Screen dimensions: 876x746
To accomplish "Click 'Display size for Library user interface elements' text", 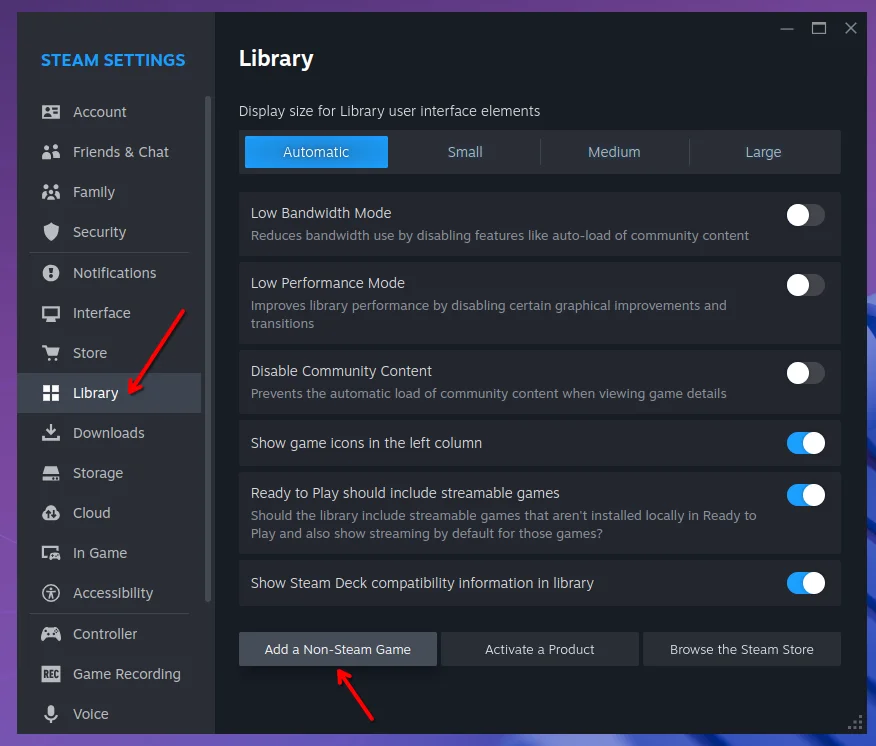I will tap(389, 111).
